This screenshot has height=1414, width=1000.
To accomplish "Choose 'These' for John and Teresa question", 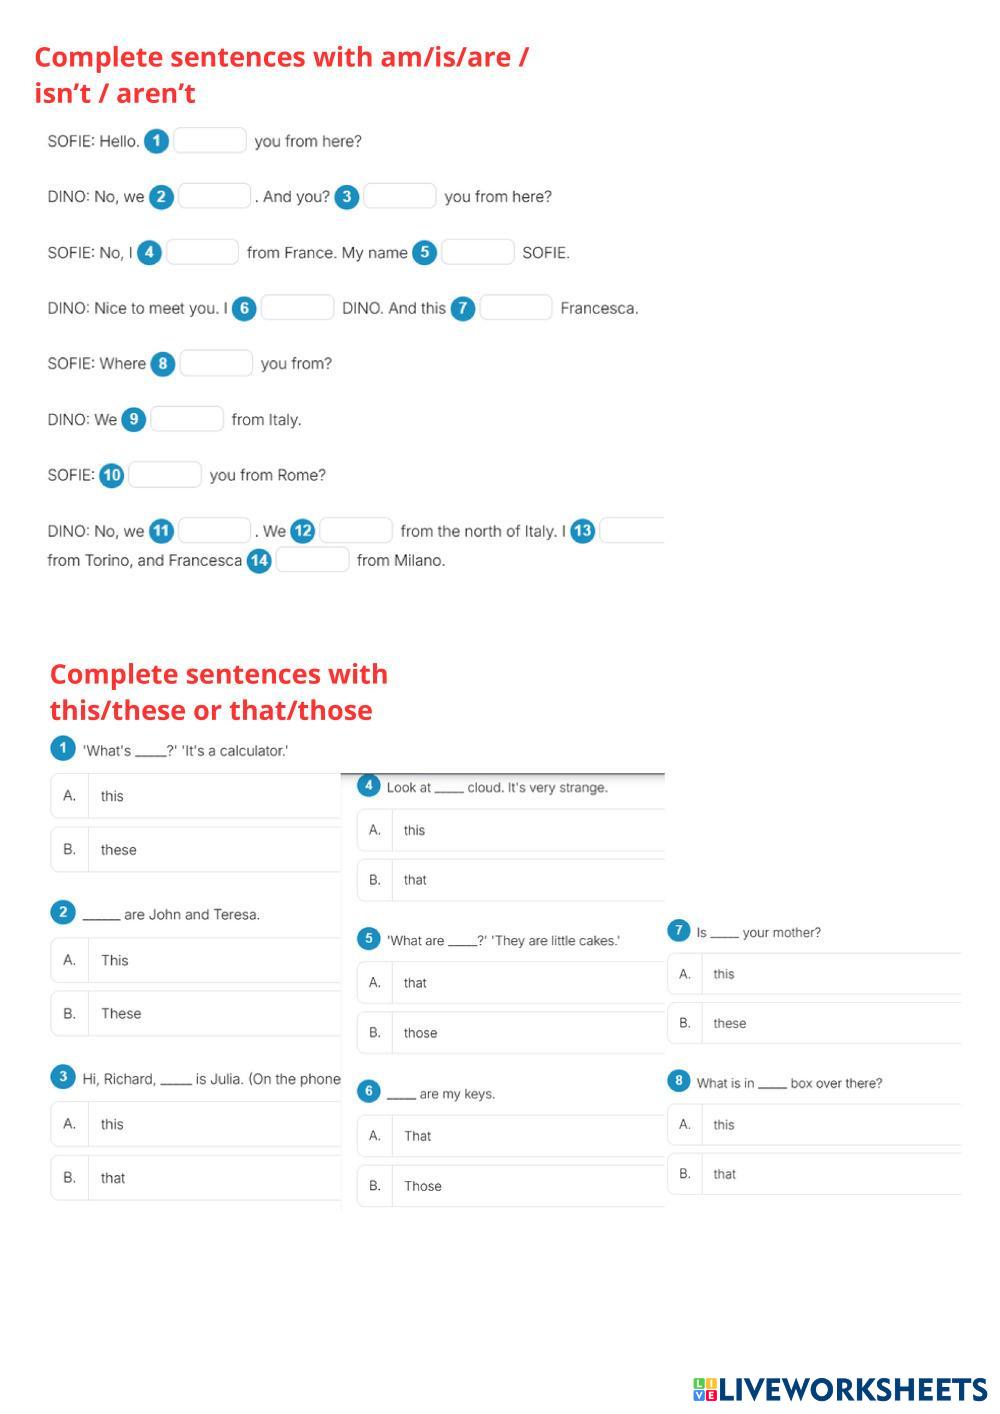I will pyautogui.click(x=196, y=1014).
